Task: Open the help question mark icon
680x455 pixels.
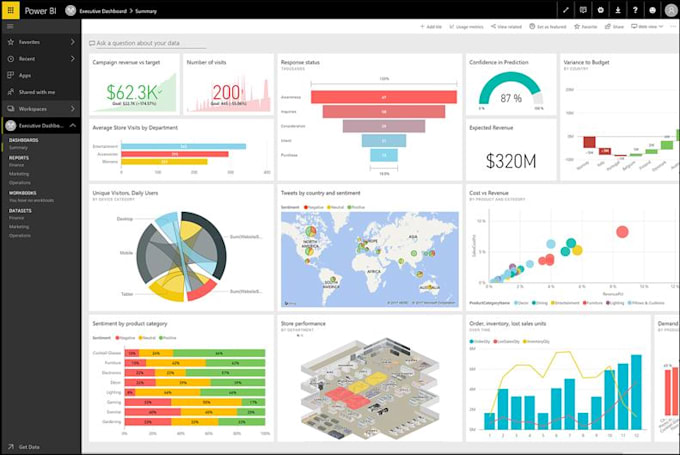Action: (635, 10)
